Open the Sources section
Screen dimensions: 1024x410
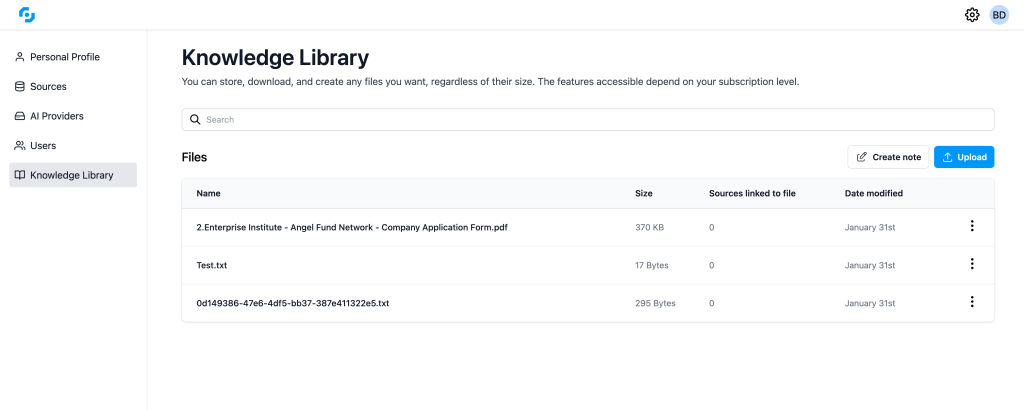click(x=73, y=86)
